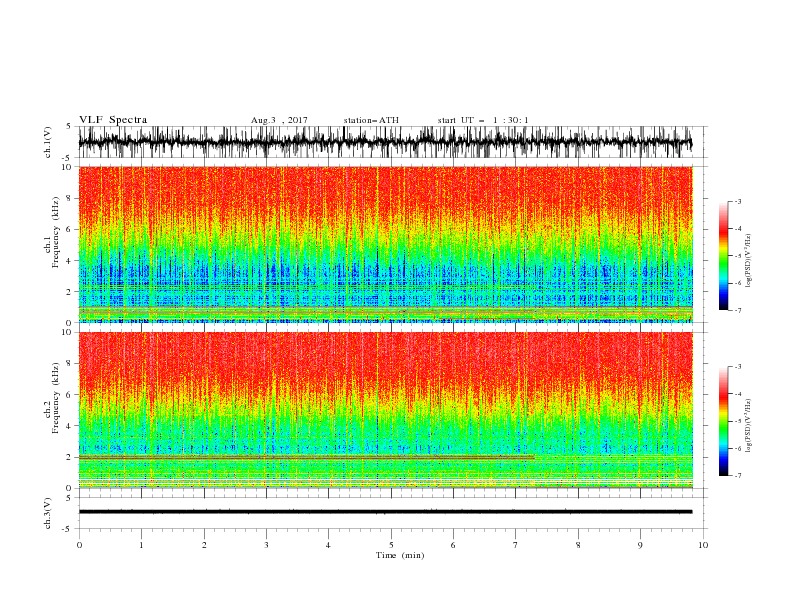
Task: Click the lower ch.2 spectrogram color scale bar
Action: coord(723,421)
